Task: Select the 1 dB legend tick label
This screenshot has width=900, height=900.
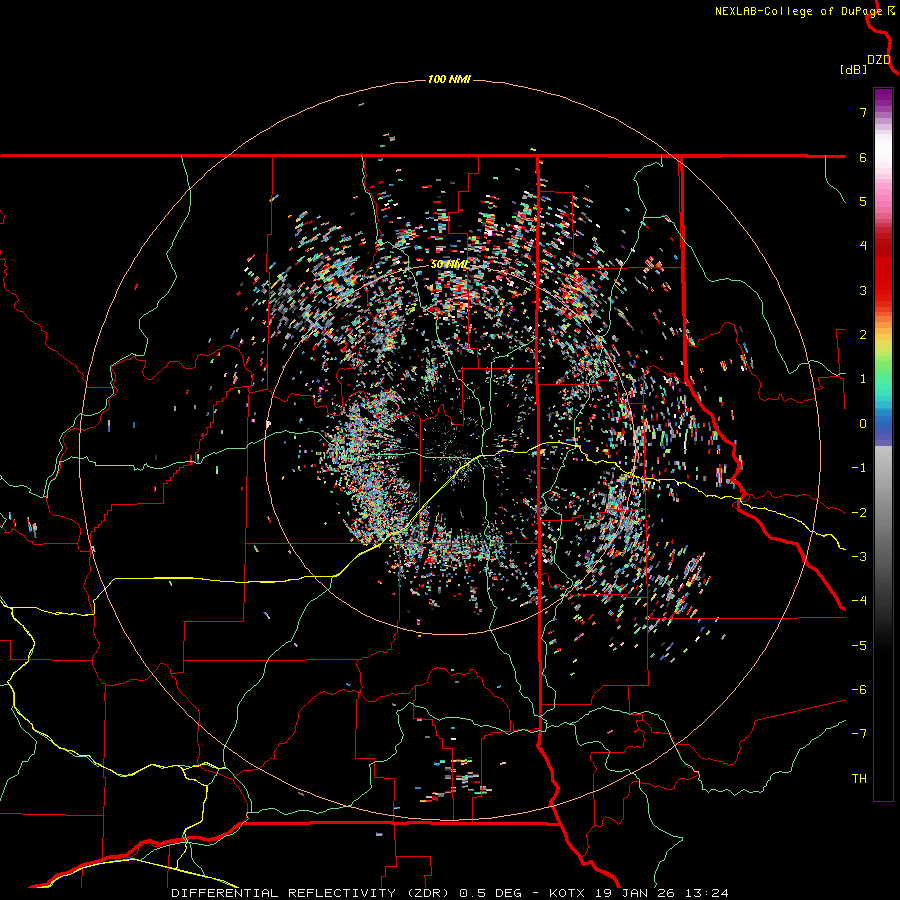Action: coord(863,379)
